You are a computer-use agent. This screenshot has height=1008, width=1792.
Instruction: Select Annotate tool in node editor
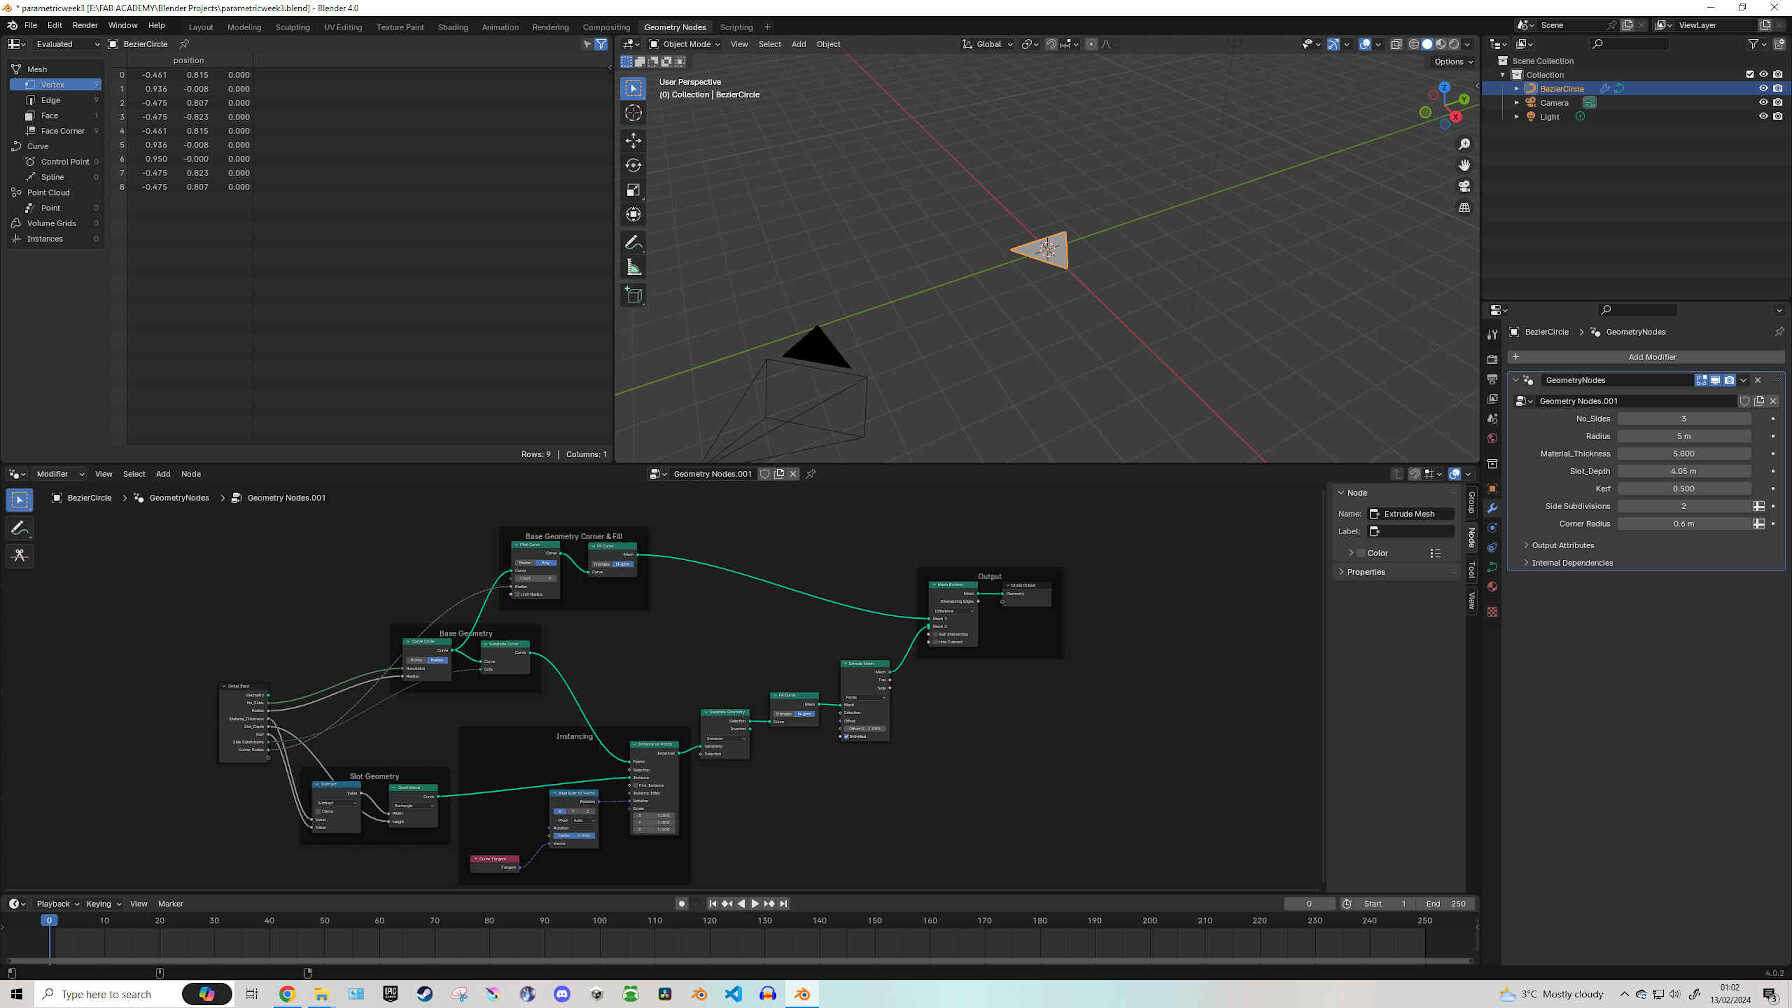tap(19, 528)
